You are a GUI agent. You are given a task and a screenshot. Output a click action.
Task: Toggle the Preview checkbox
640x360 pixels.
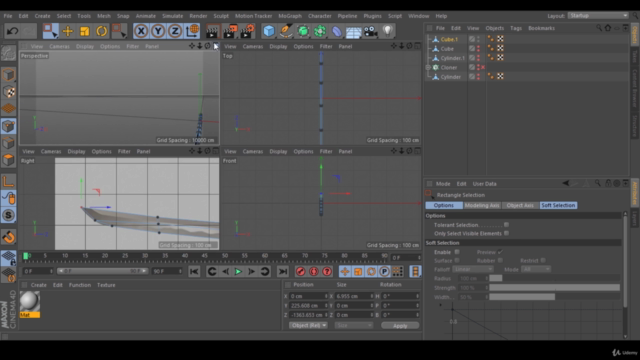(500, 252)
